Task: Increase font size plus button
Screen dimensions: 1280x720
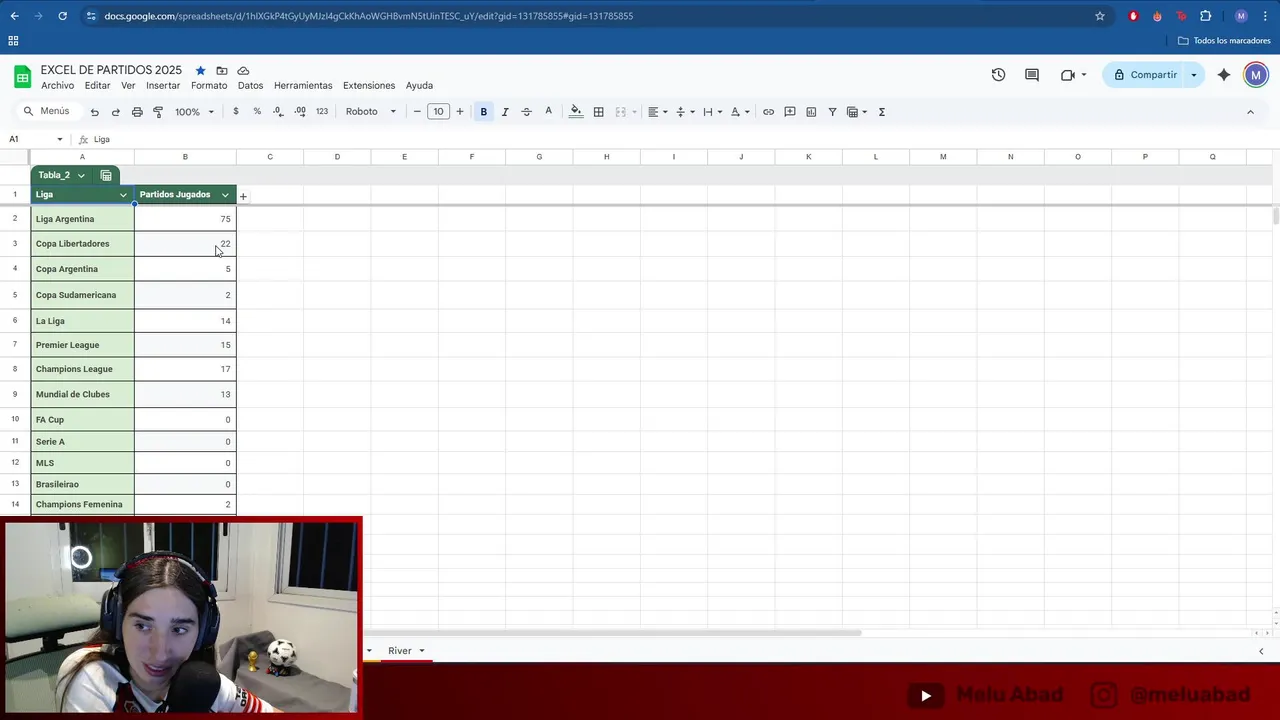Action: [460, 112]
